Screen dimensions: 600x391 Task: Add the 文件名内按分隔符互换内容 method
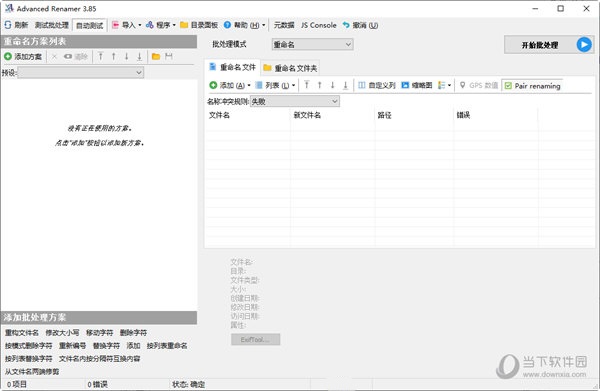pyautogui.click(x=99, y=359)
